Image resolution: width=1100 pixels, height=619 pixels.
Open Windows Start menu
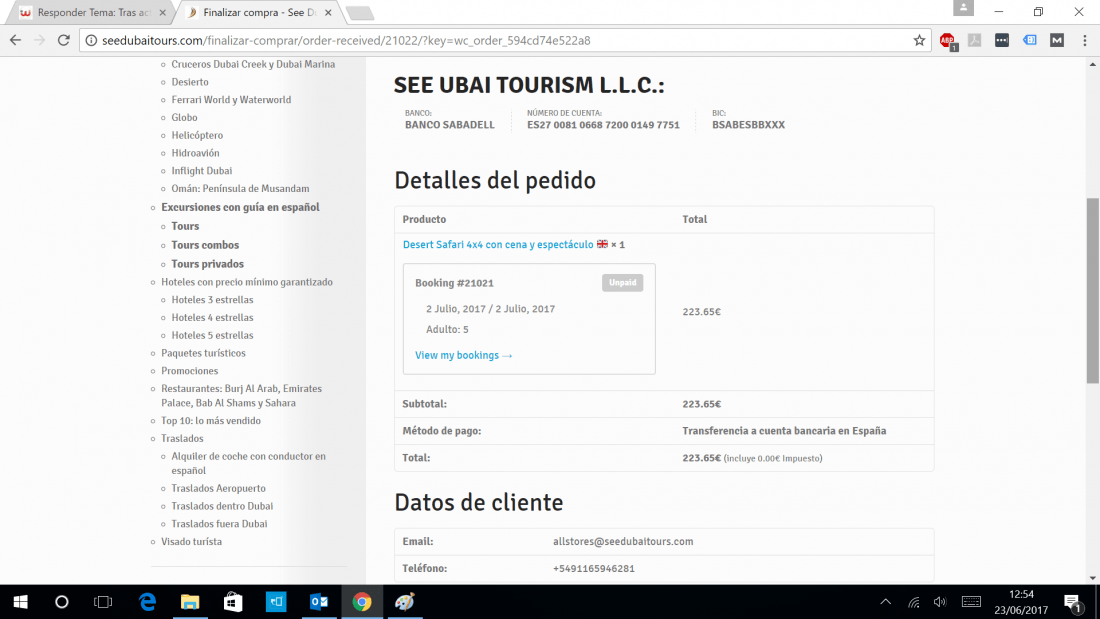[20, 602]
